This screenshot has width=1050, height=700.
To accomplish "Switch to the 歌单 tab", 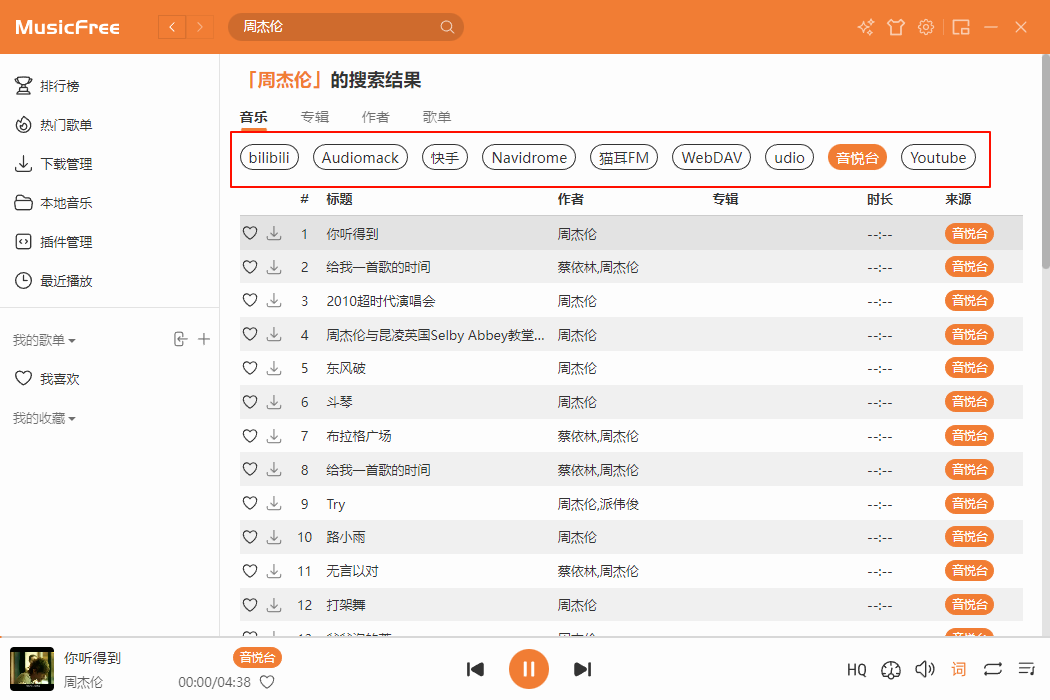I will pyautogui.click(x=436, y=117).
